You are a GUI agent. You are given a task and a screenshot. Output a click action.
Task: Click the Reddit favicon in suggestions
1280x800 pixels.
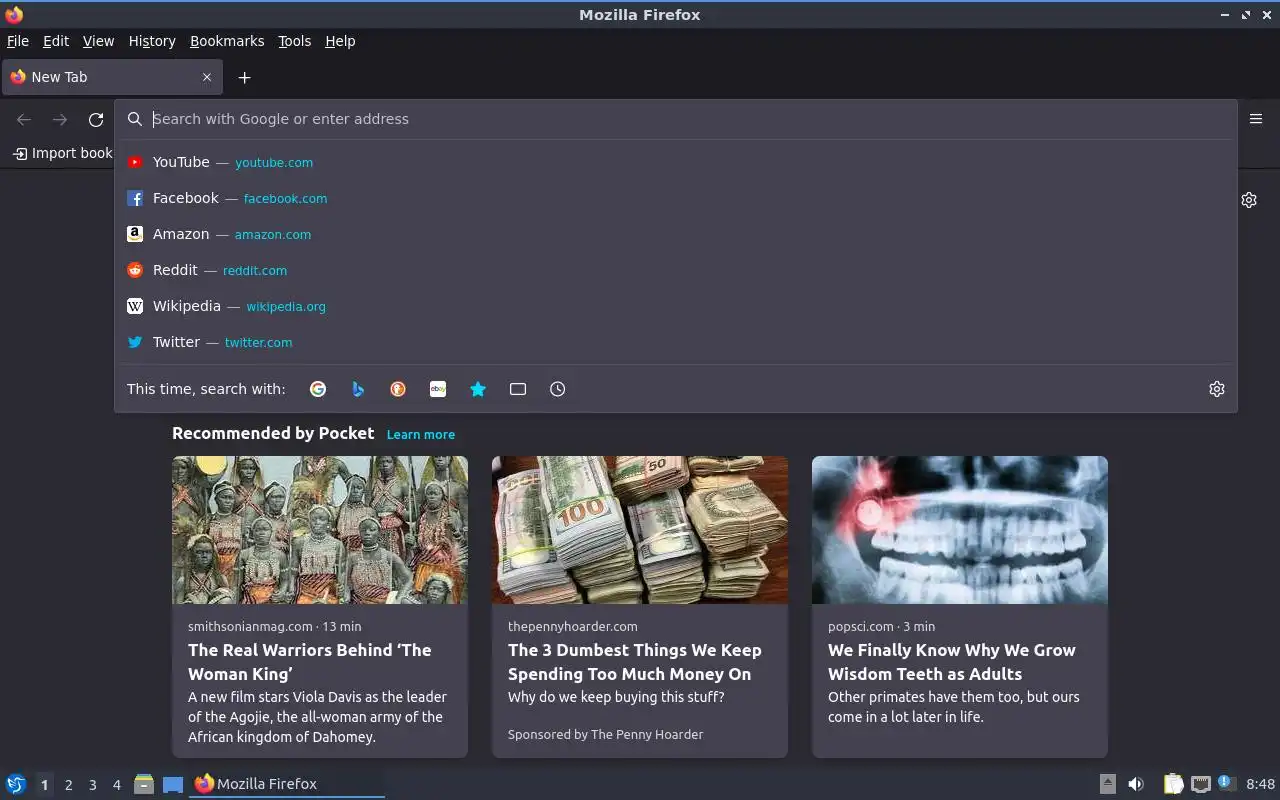(x=135, y=270)
